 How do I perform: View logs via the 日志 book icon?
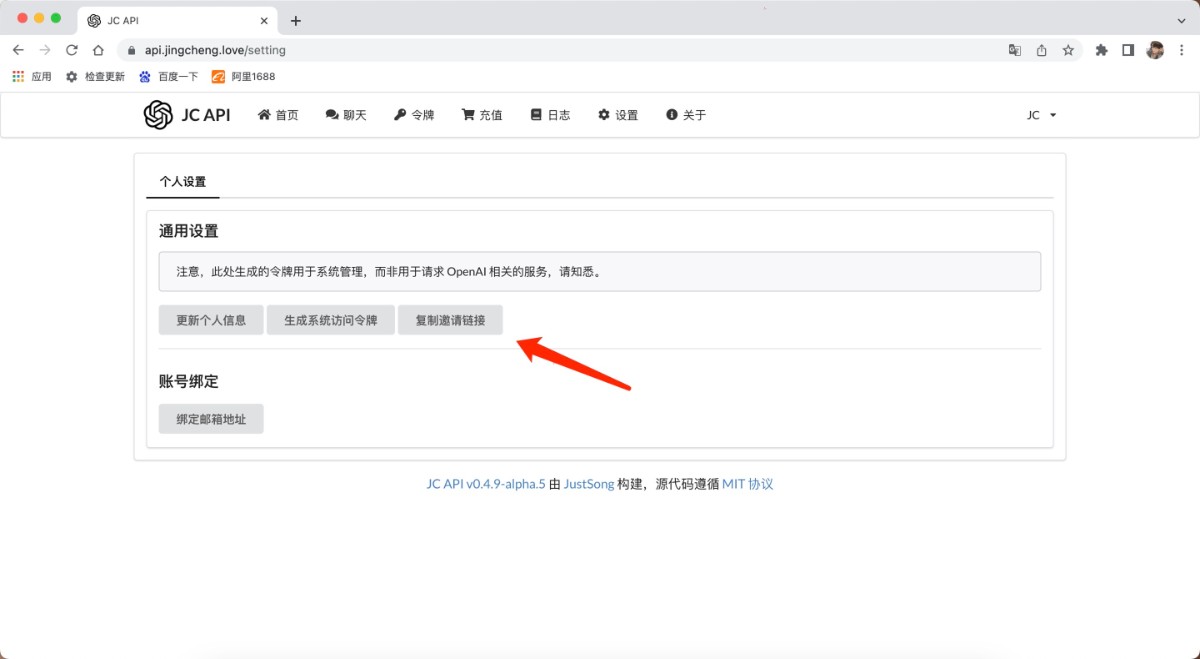coord(535,114)
